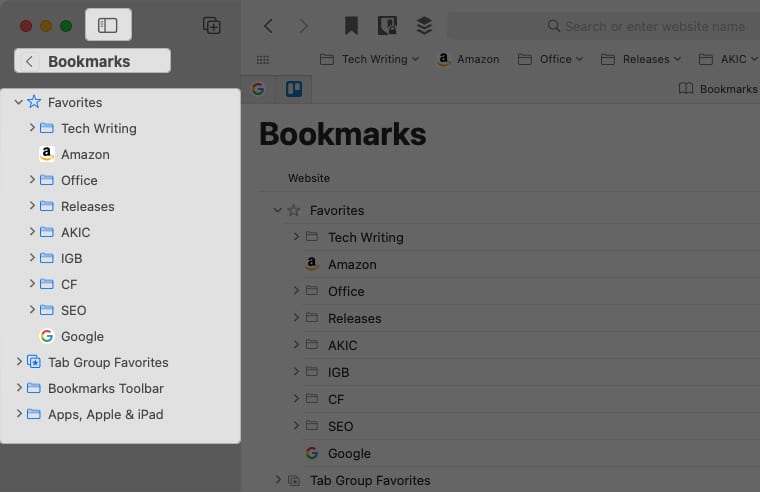Screen dimensions: 760x492
Task: Expand Office in main bookmarks list
Action: point(296,290)
